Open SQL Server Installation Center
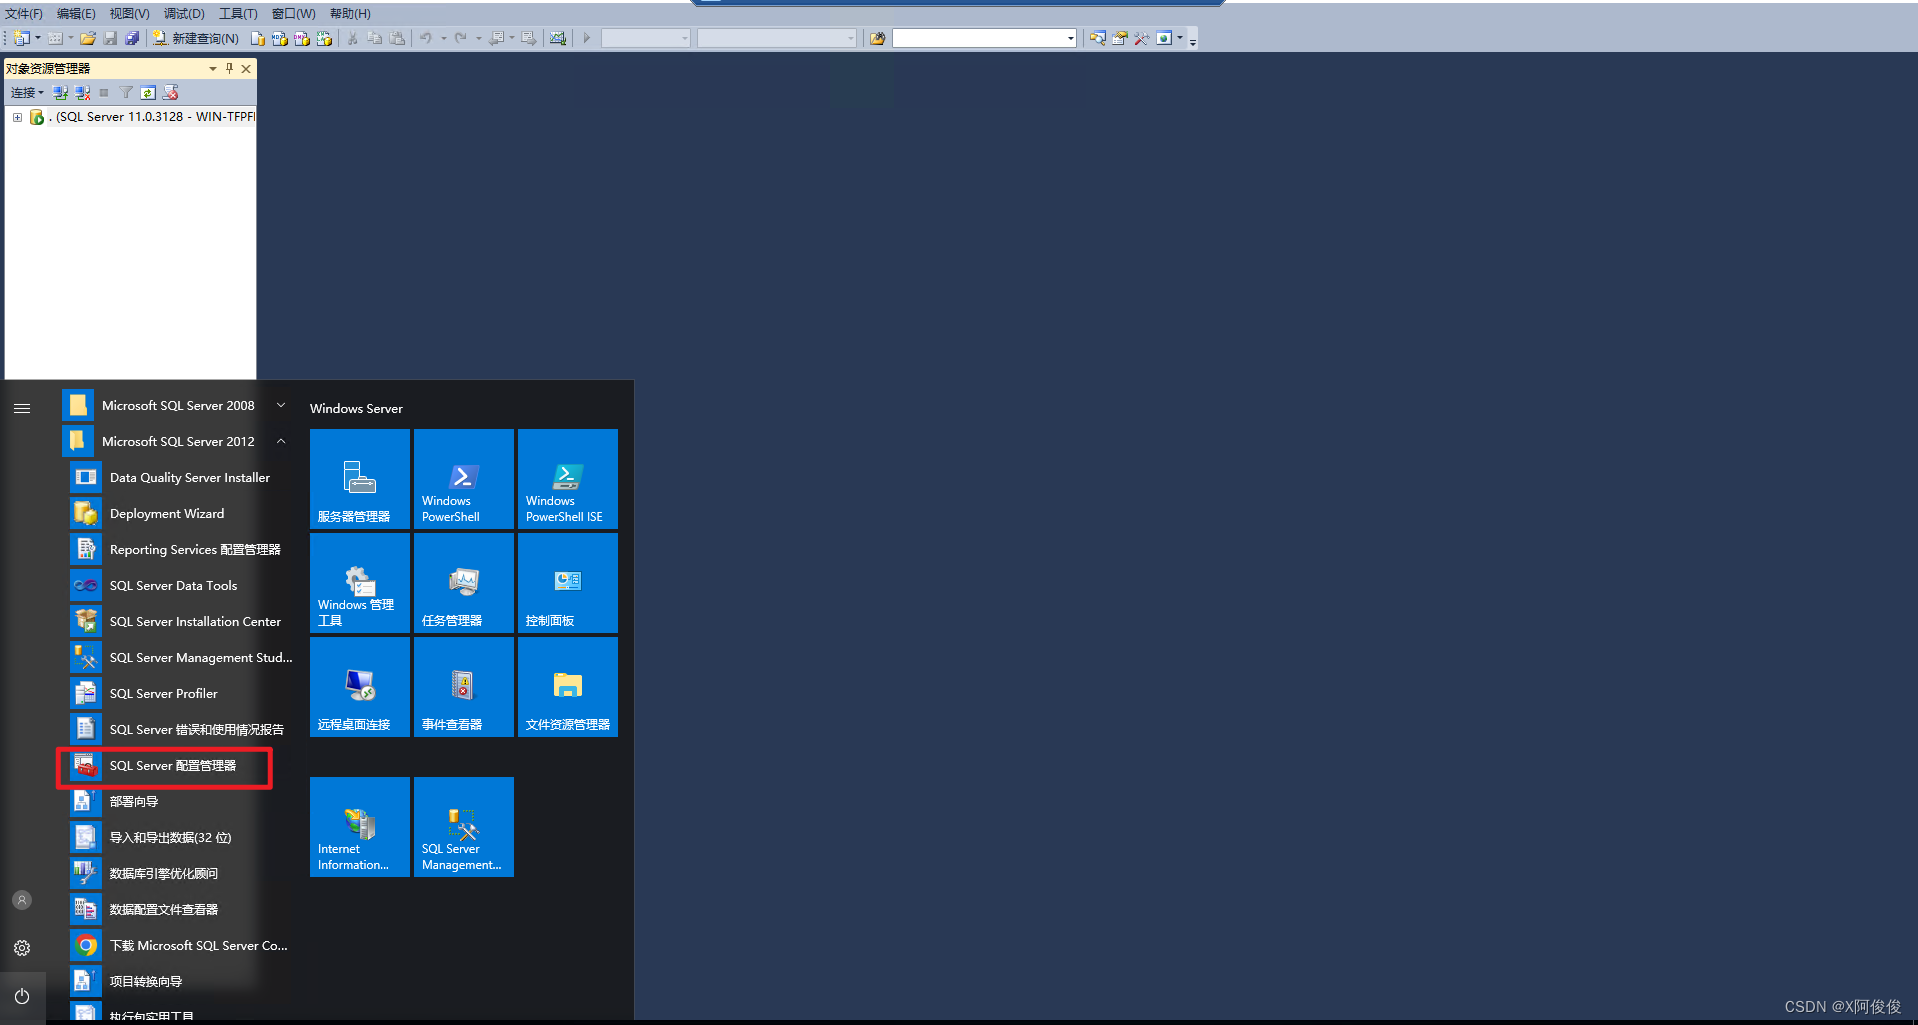Screen dimensions: 1918x1025 [181, 621]
